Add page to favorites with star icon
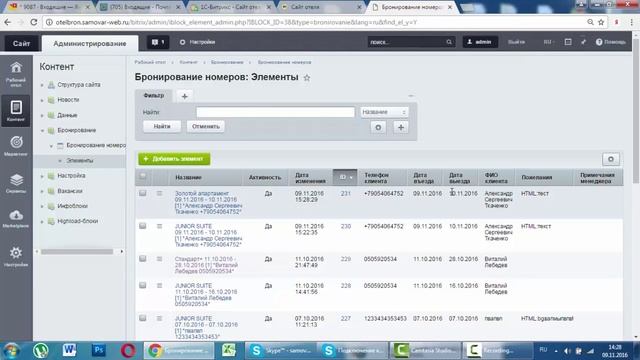 click(x=307, y=78)
